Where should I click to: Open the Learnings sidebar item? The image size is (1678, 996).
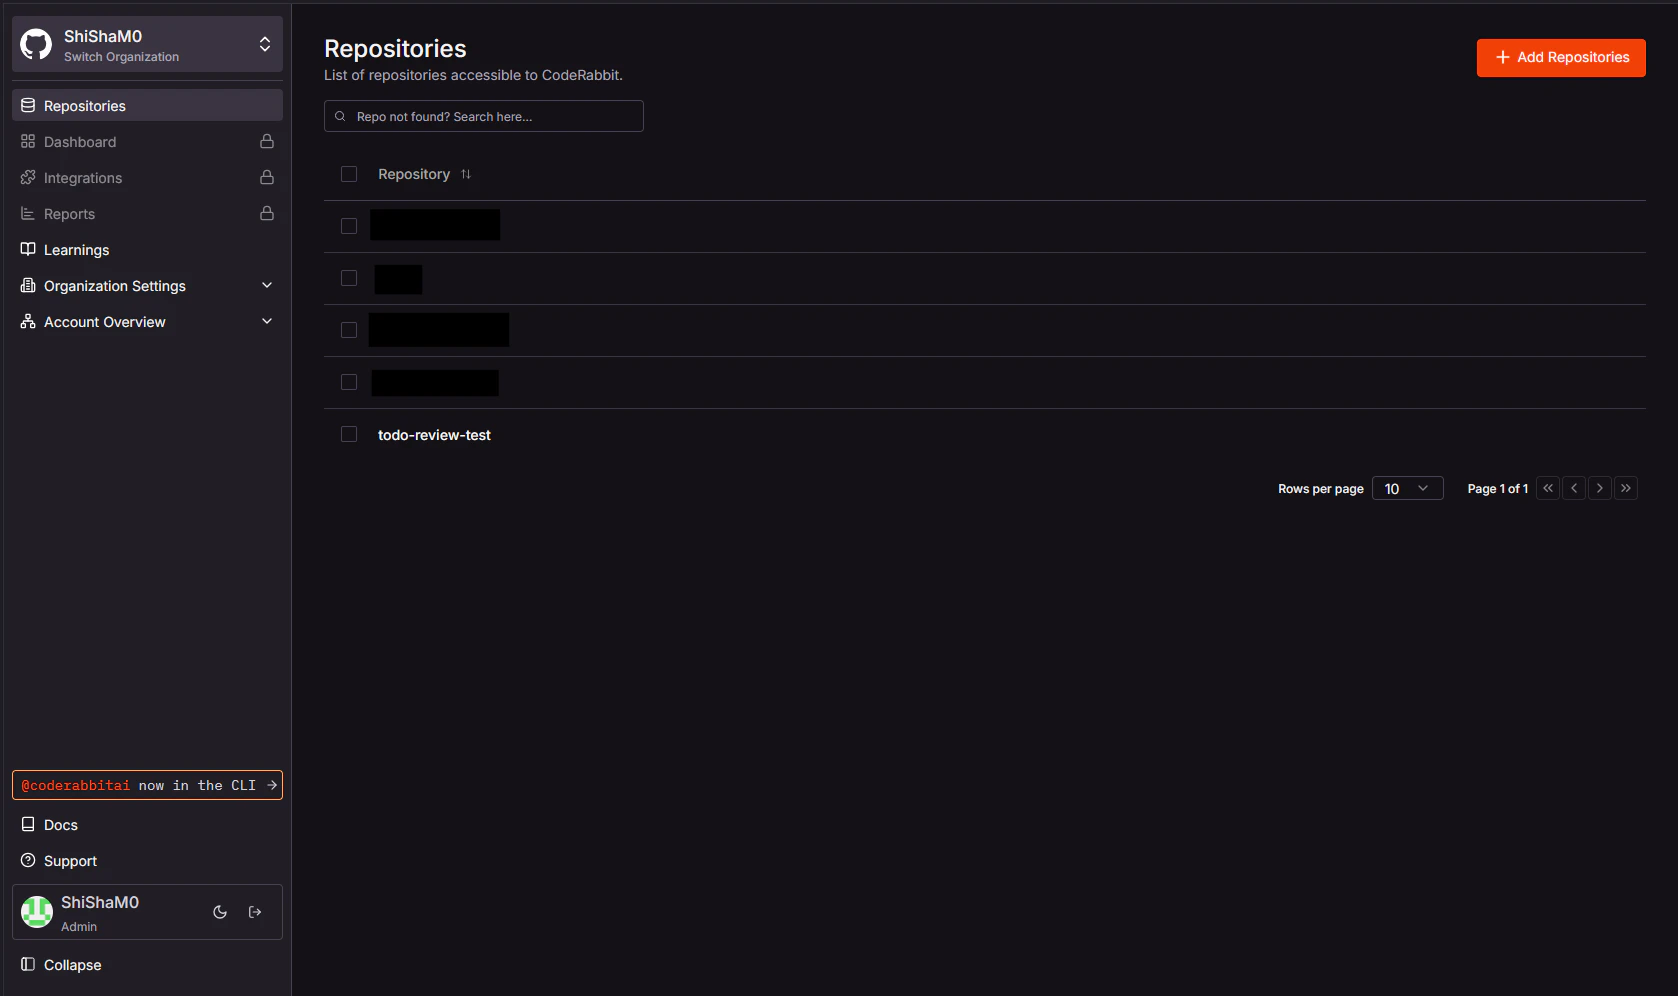[x=147, y=249]
